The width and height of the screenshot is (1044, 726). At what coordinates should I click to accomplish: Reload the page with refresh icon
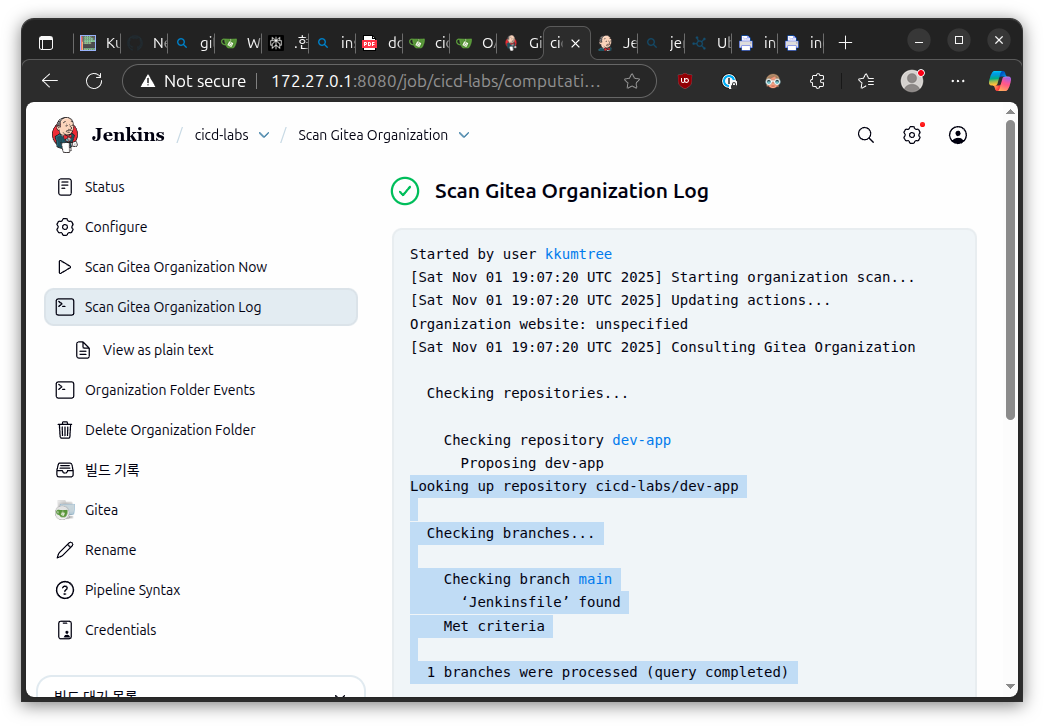coord(94,81)
